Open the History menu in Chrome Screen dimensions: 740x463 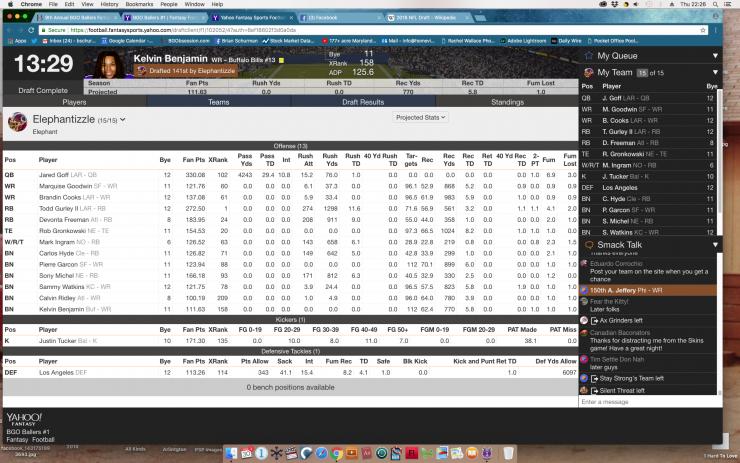click(109, 4)
